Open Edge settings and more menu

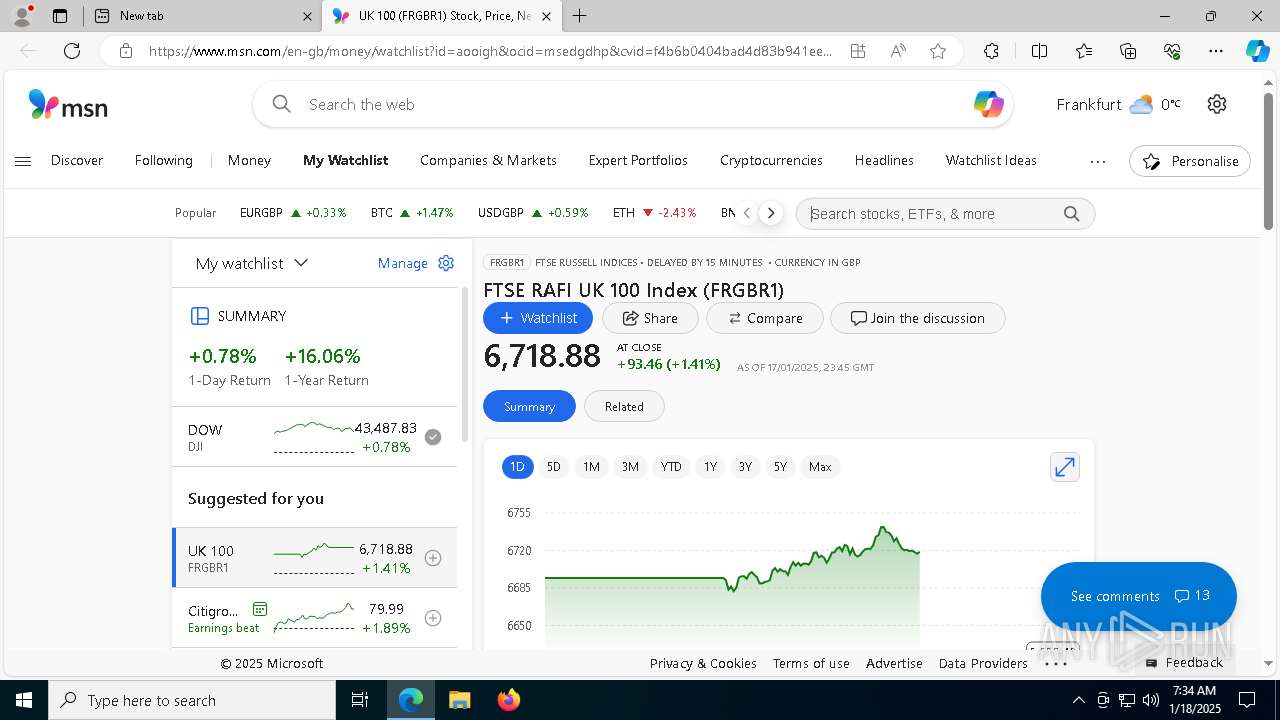pos(1215,51)
